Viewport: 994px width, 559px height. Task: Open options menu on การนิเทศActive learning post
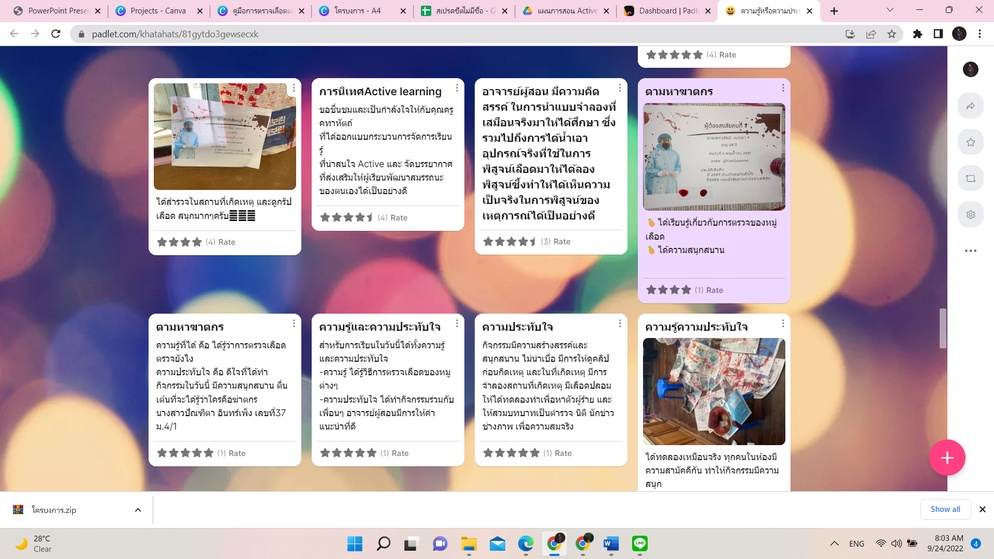(x=457, y=88)
